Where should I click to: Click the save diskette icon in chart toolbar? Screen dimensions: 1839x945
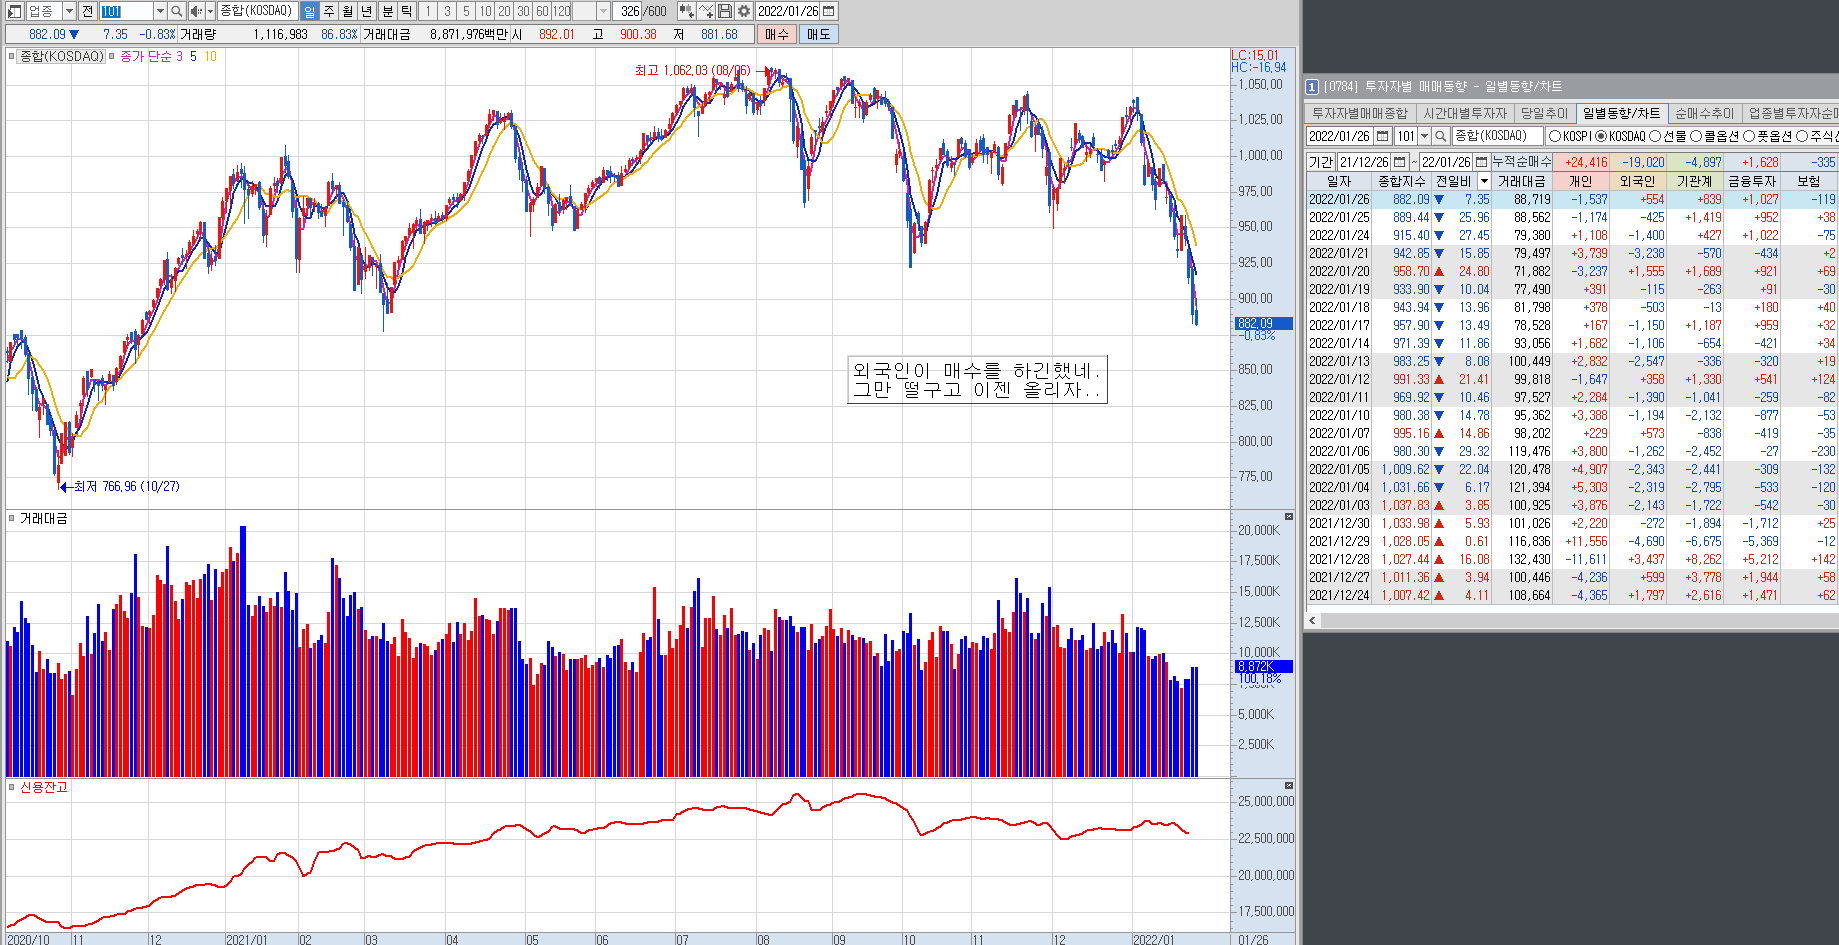click(x=725, y=11)
